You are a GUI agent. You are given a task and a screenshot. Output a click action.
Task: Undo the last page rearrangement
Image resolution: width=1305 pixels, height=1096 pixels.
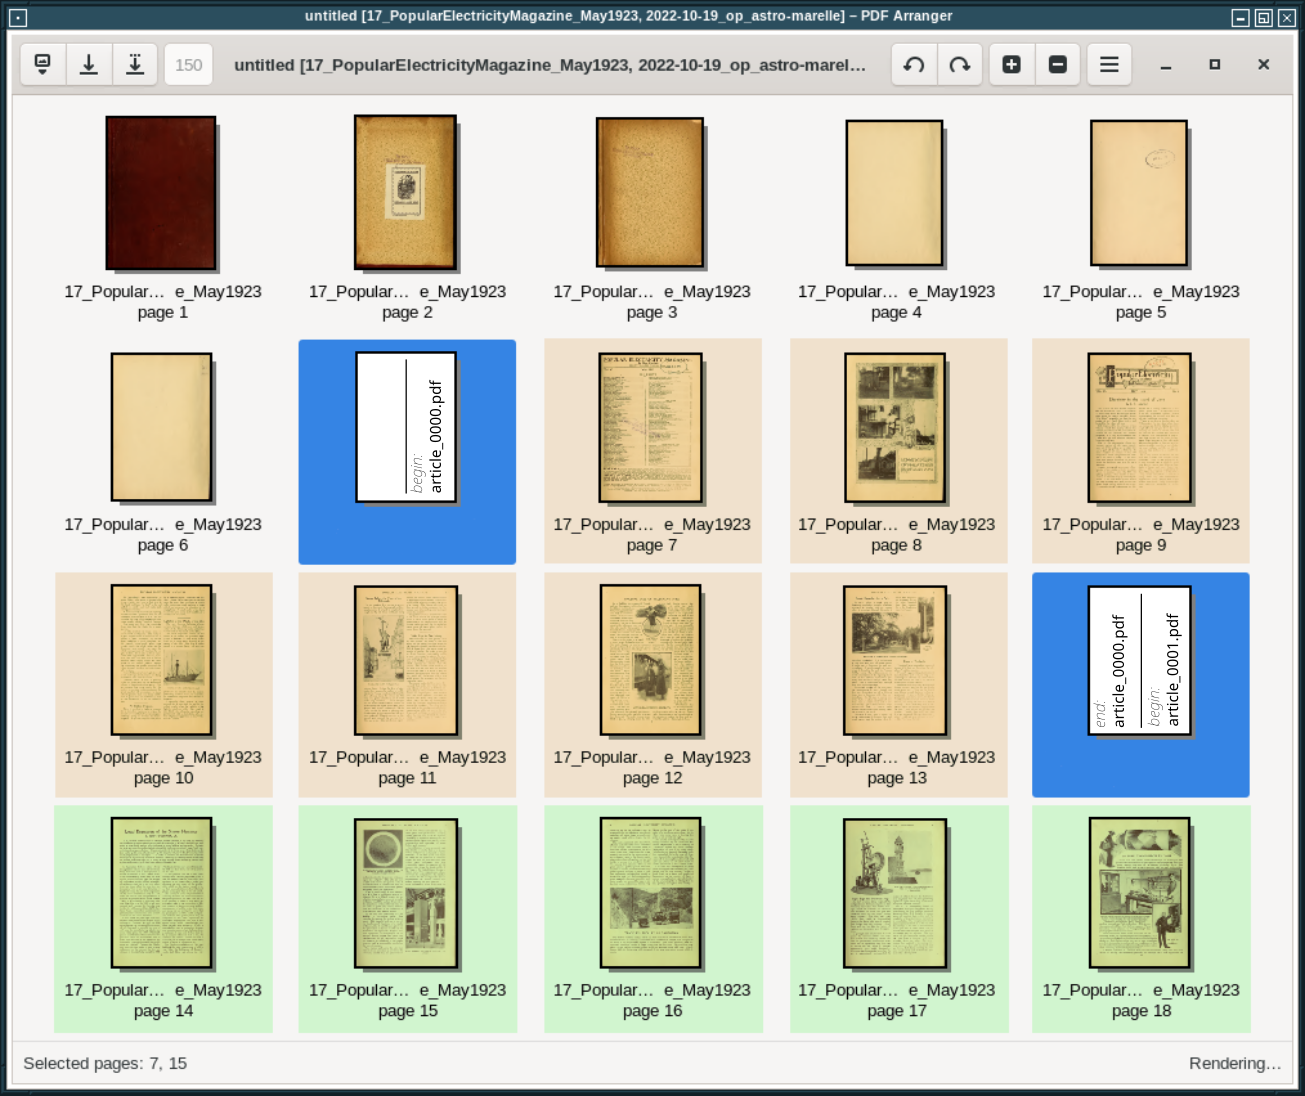point(913,64)
